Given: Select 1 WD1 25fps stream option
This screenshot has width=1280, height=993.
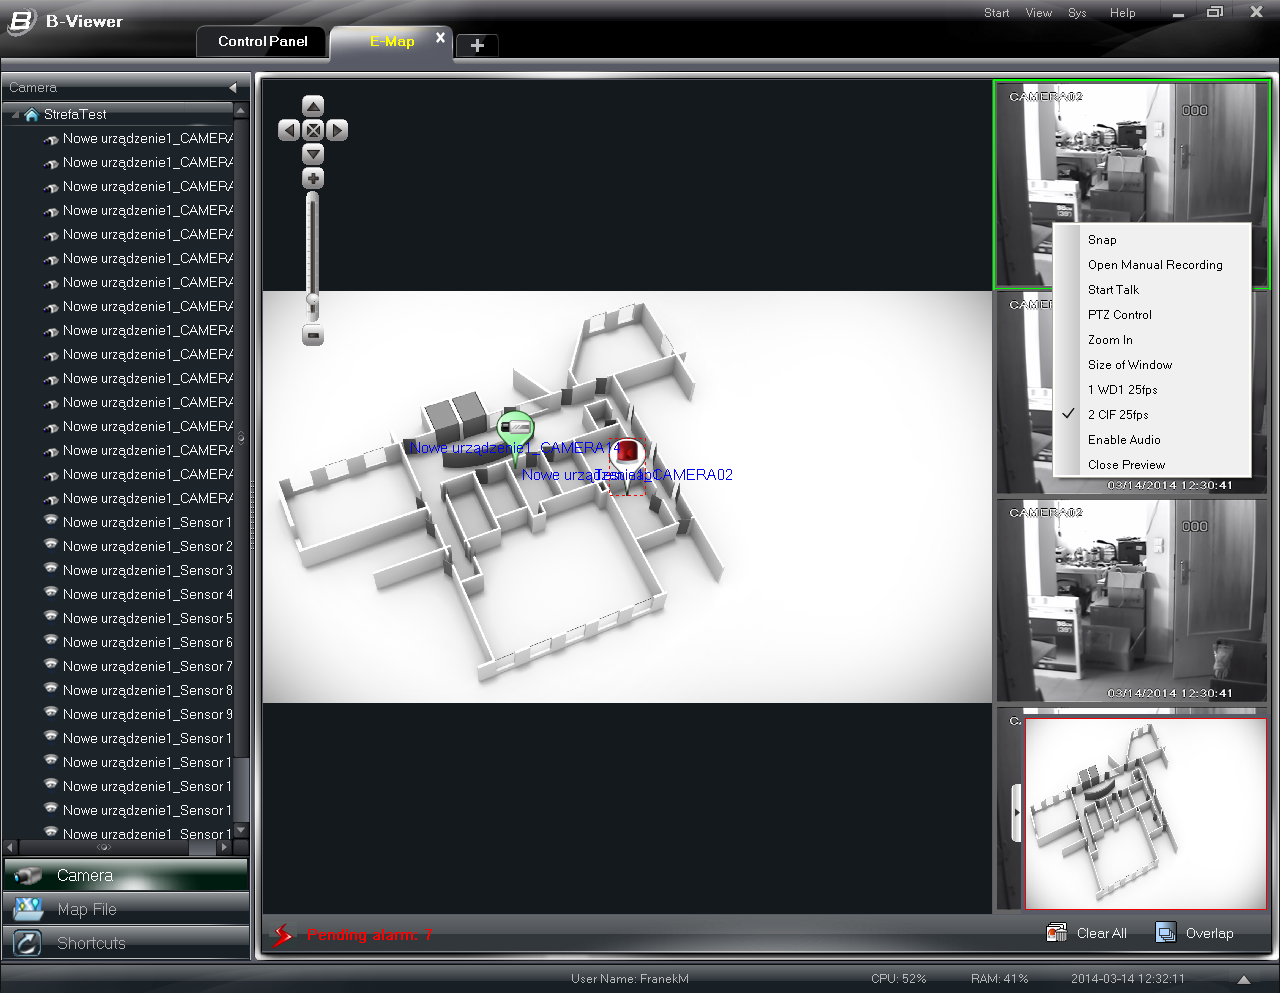Looking at the screenshot, I should [1122, 390].
